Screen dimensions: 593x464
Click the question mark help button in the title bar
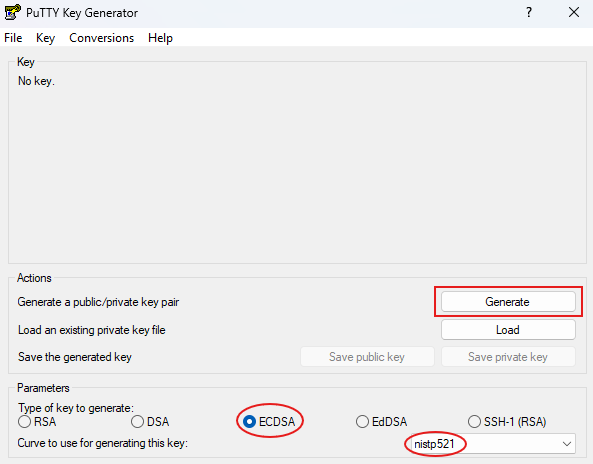(529, 12)
